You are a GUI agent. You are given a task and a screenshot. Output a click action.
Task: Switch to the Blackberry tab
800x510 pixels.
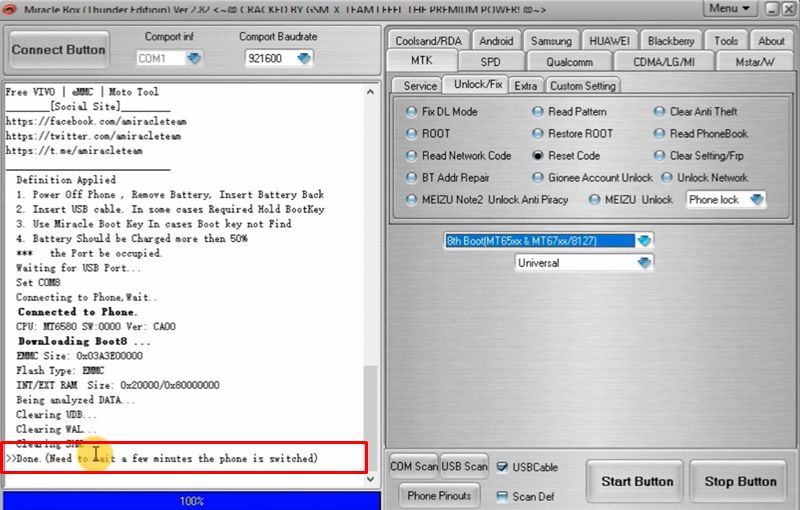tap(670, 41)
